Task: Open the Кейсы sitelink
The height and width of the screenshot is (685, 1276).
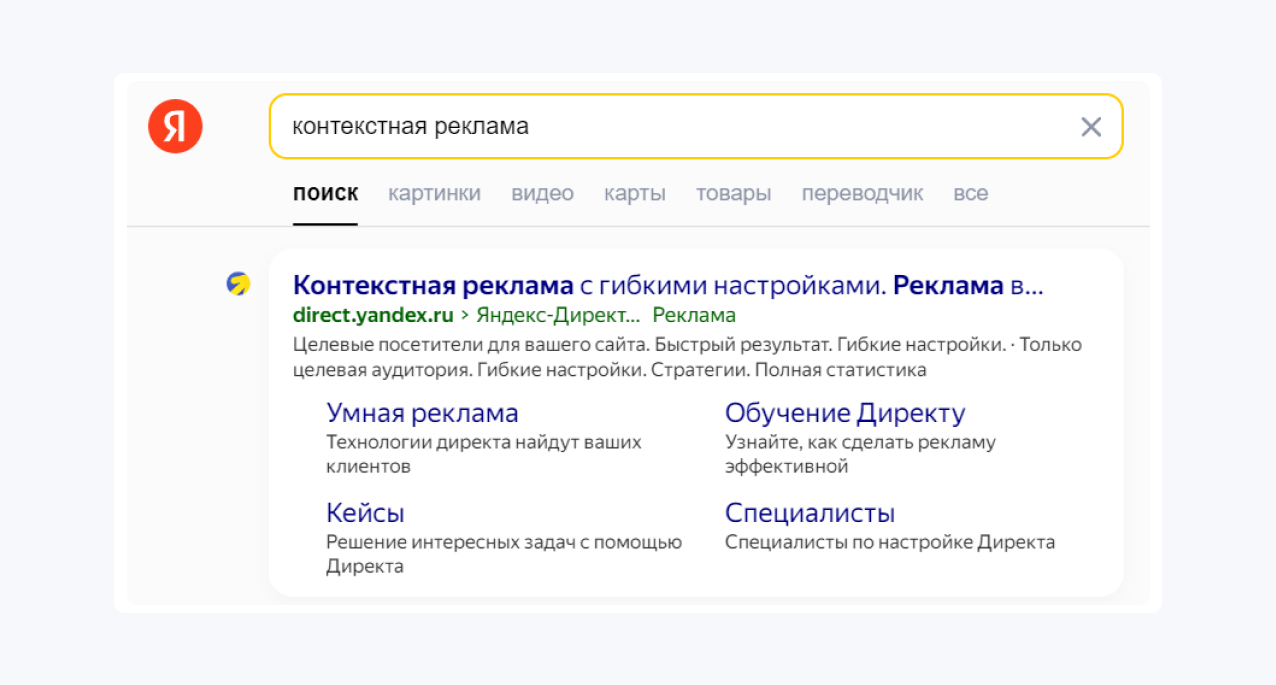Action: tap(366, 513)
